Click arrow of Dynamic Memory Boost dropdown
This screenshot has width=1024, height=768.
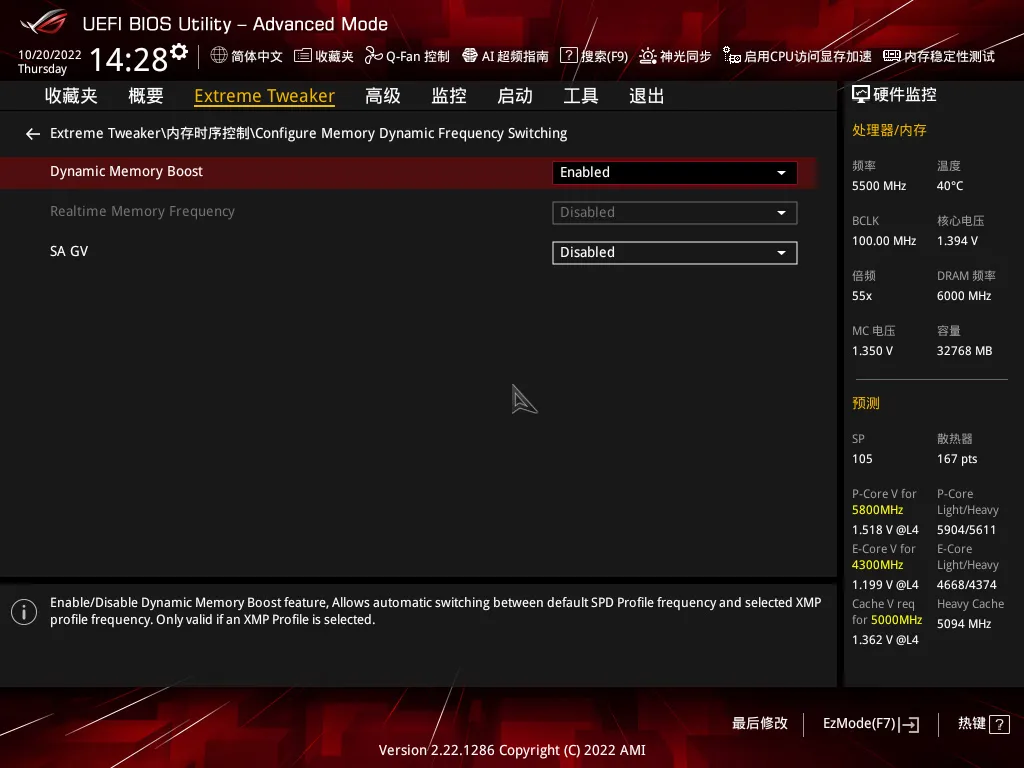pyautogui.click(x=781, y=173)
